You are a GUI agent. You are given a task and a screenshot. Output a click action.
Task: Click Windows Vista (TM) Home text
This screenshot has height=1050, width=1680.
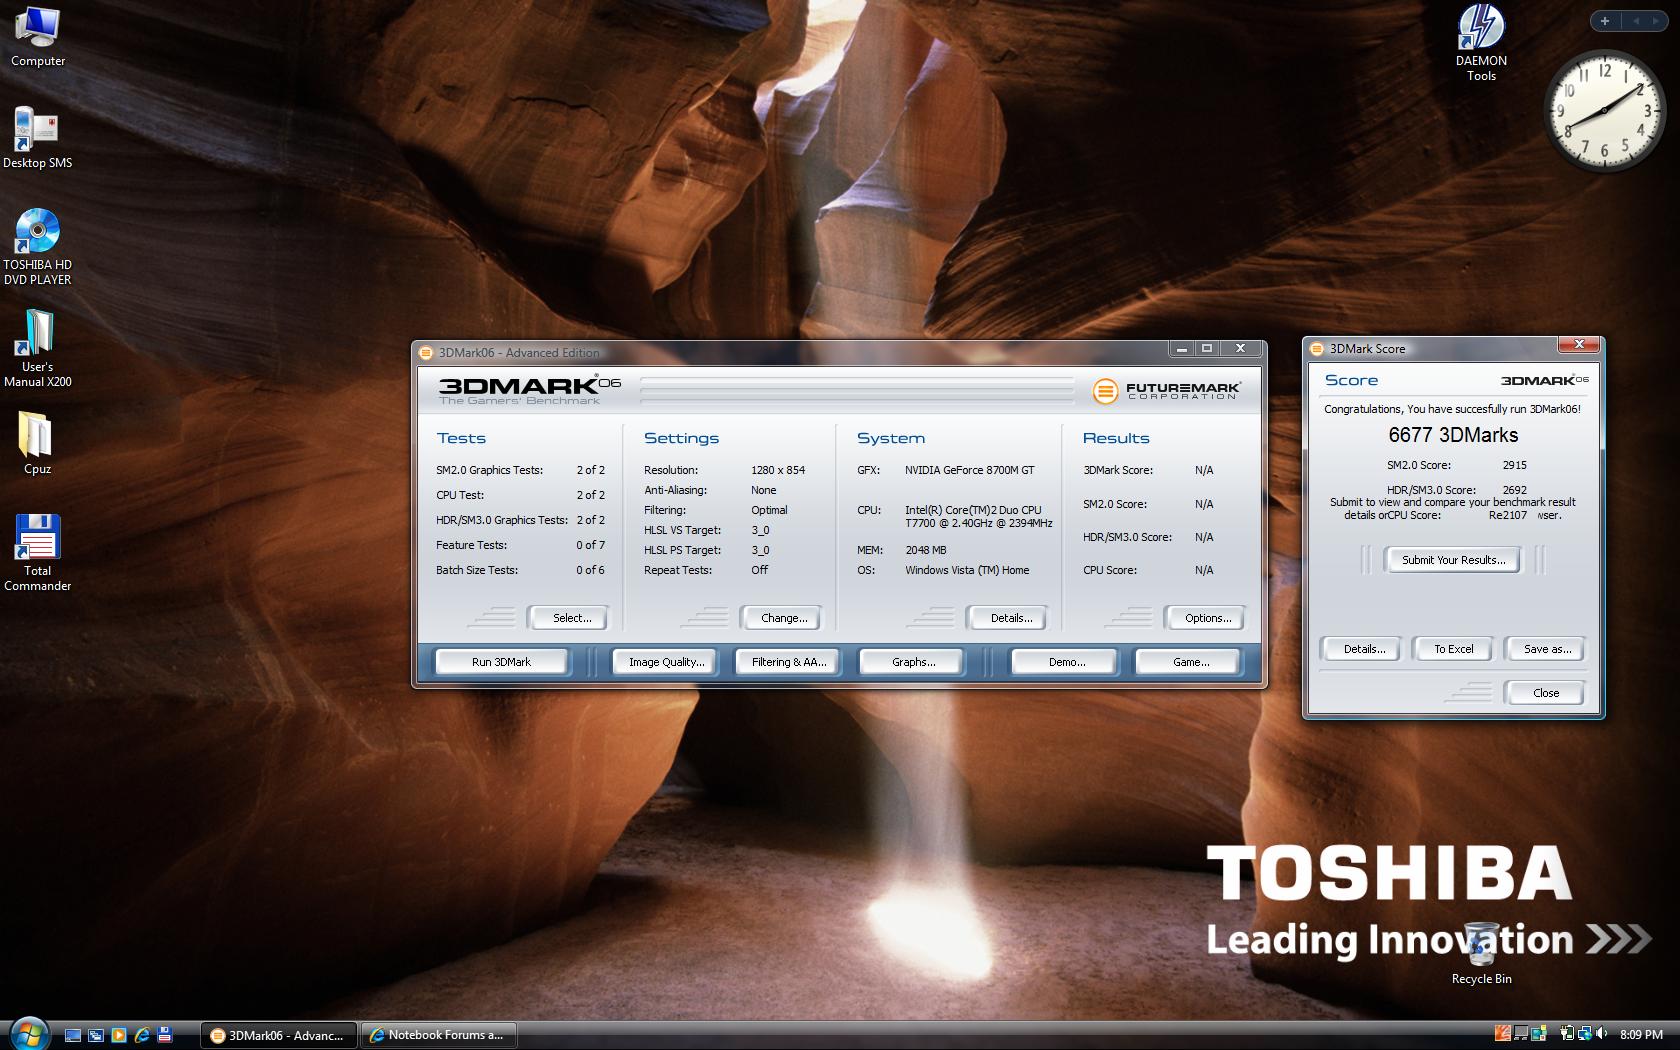[x=967, y=570]
